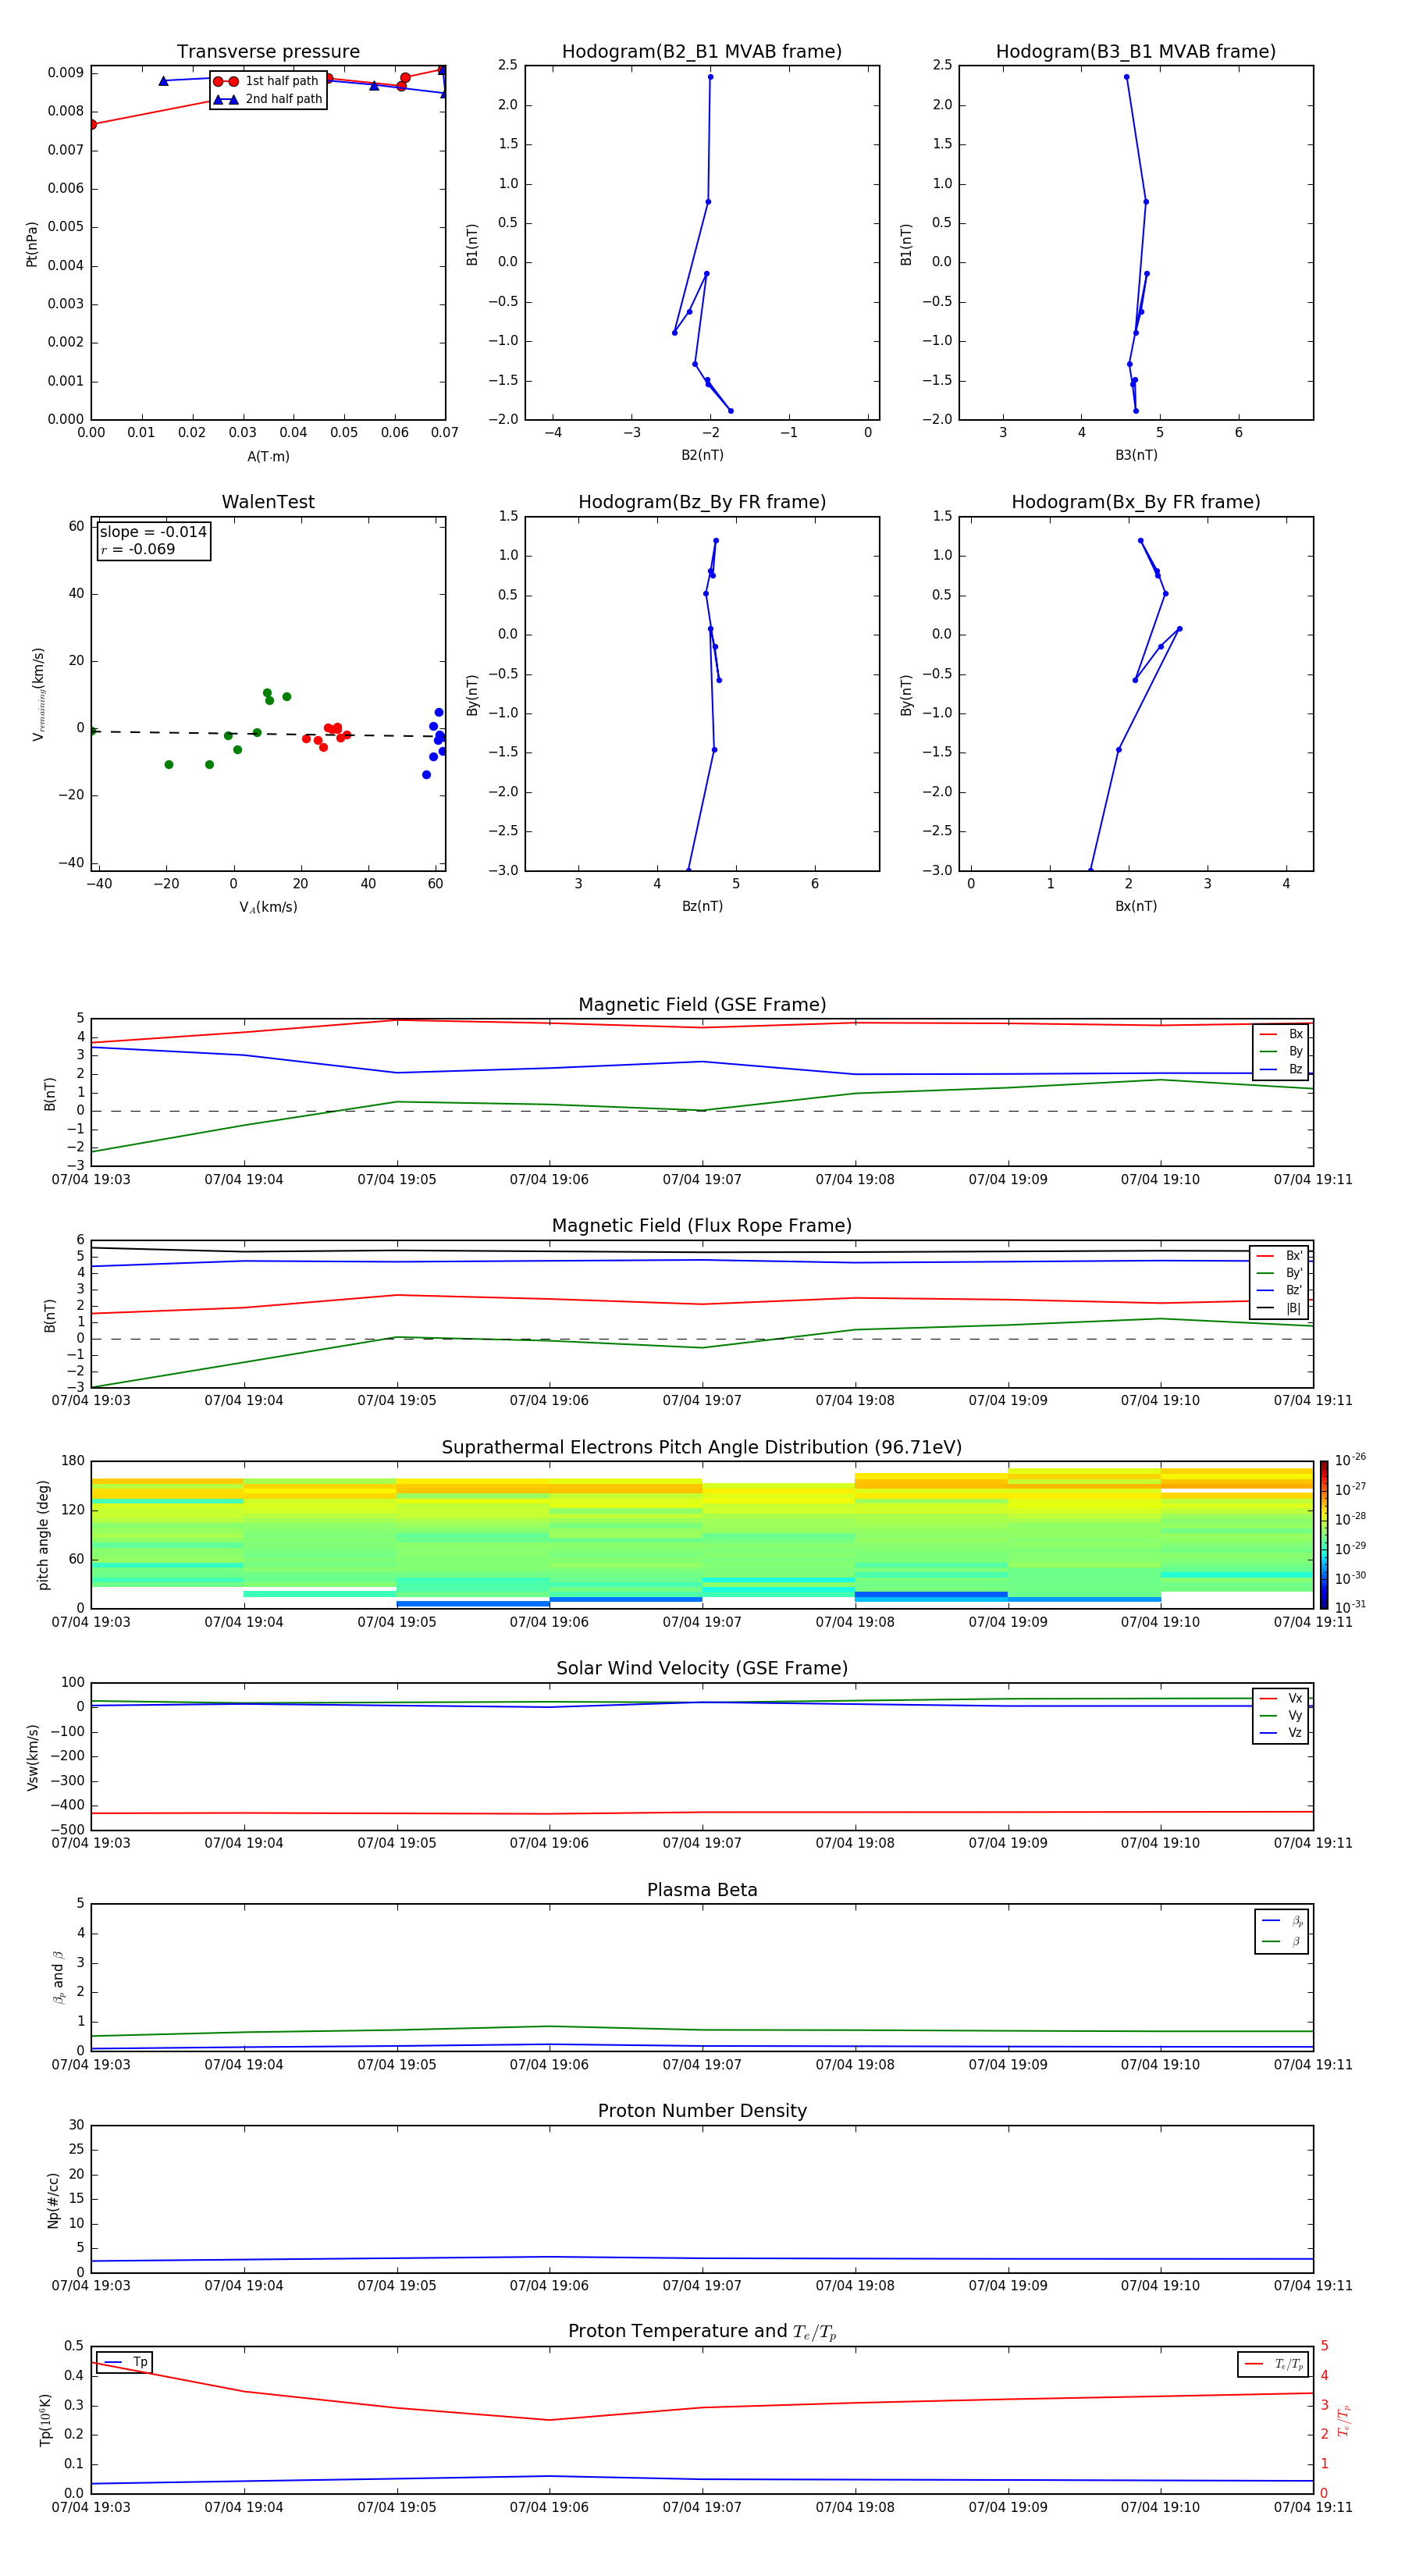
Task: Click '07/04 19:06' tick under Flux Rope Frame plot
Action: point(549,1401)
